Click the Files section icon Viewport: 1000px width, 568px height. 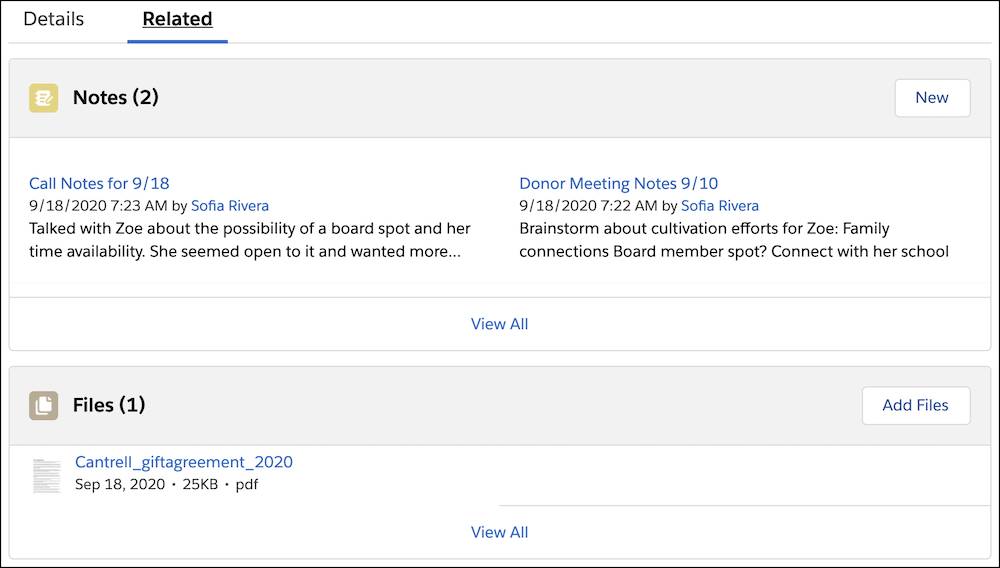pos(43,405)
